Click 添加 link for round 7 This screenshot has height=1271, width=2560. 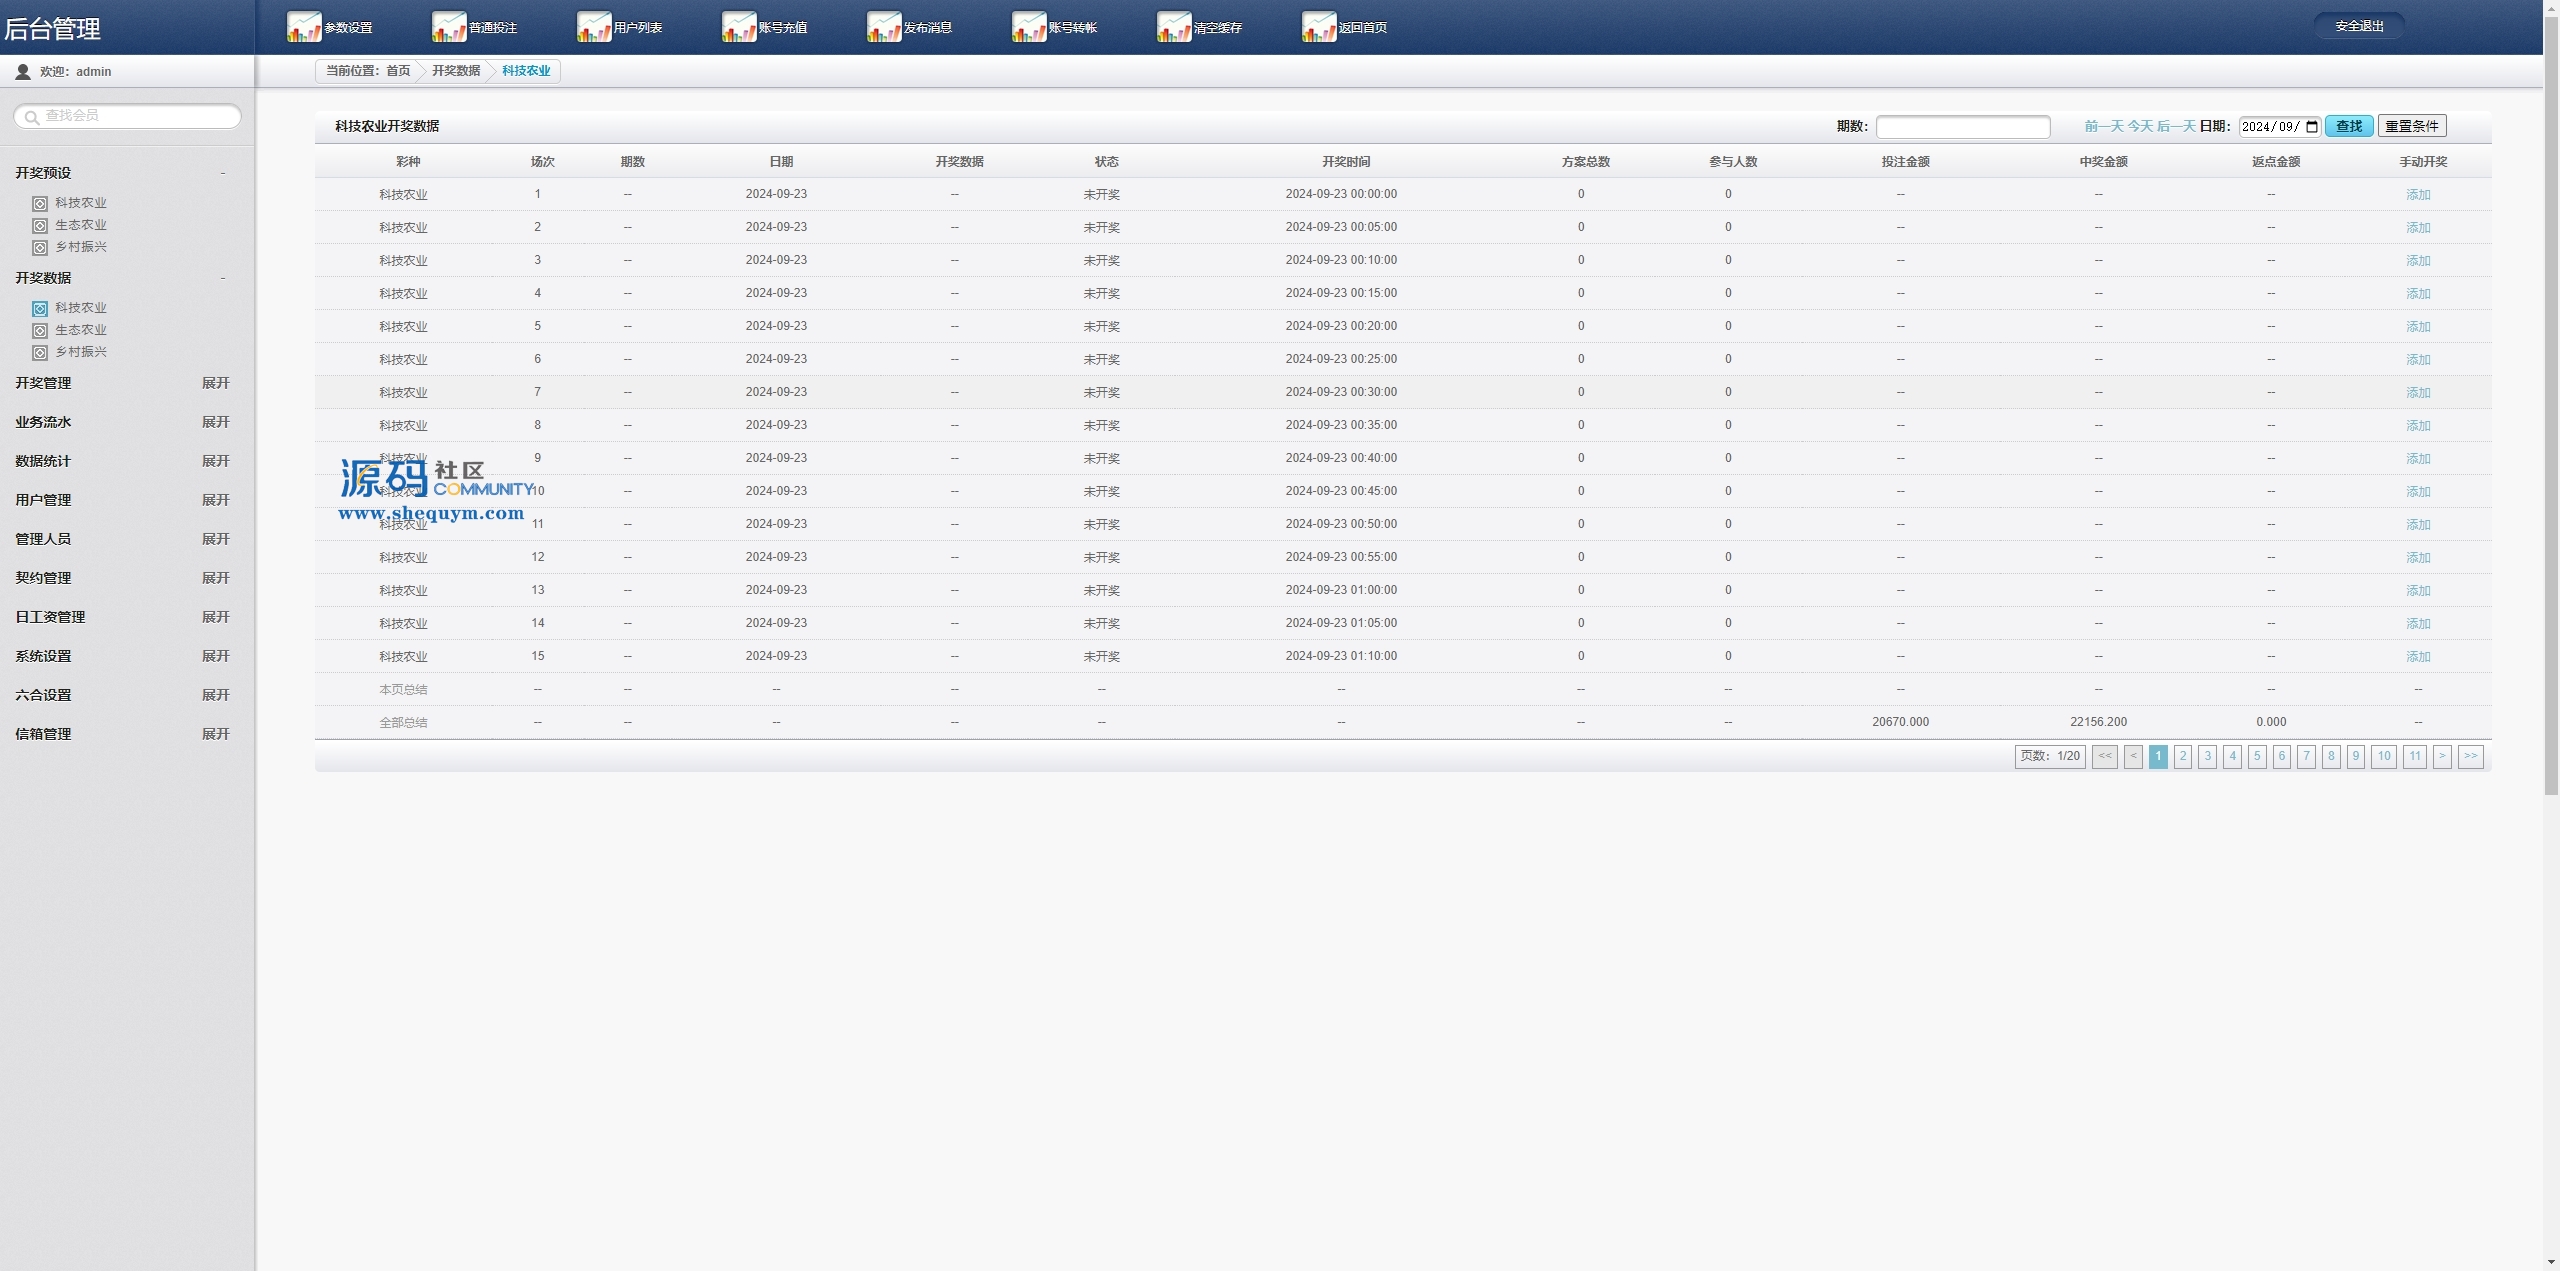coord(2417,393)
